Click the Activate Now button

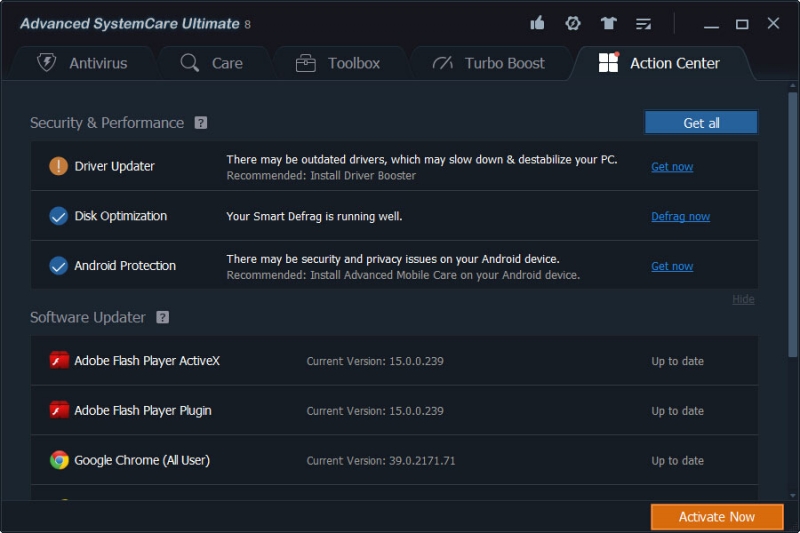(717, 517)
